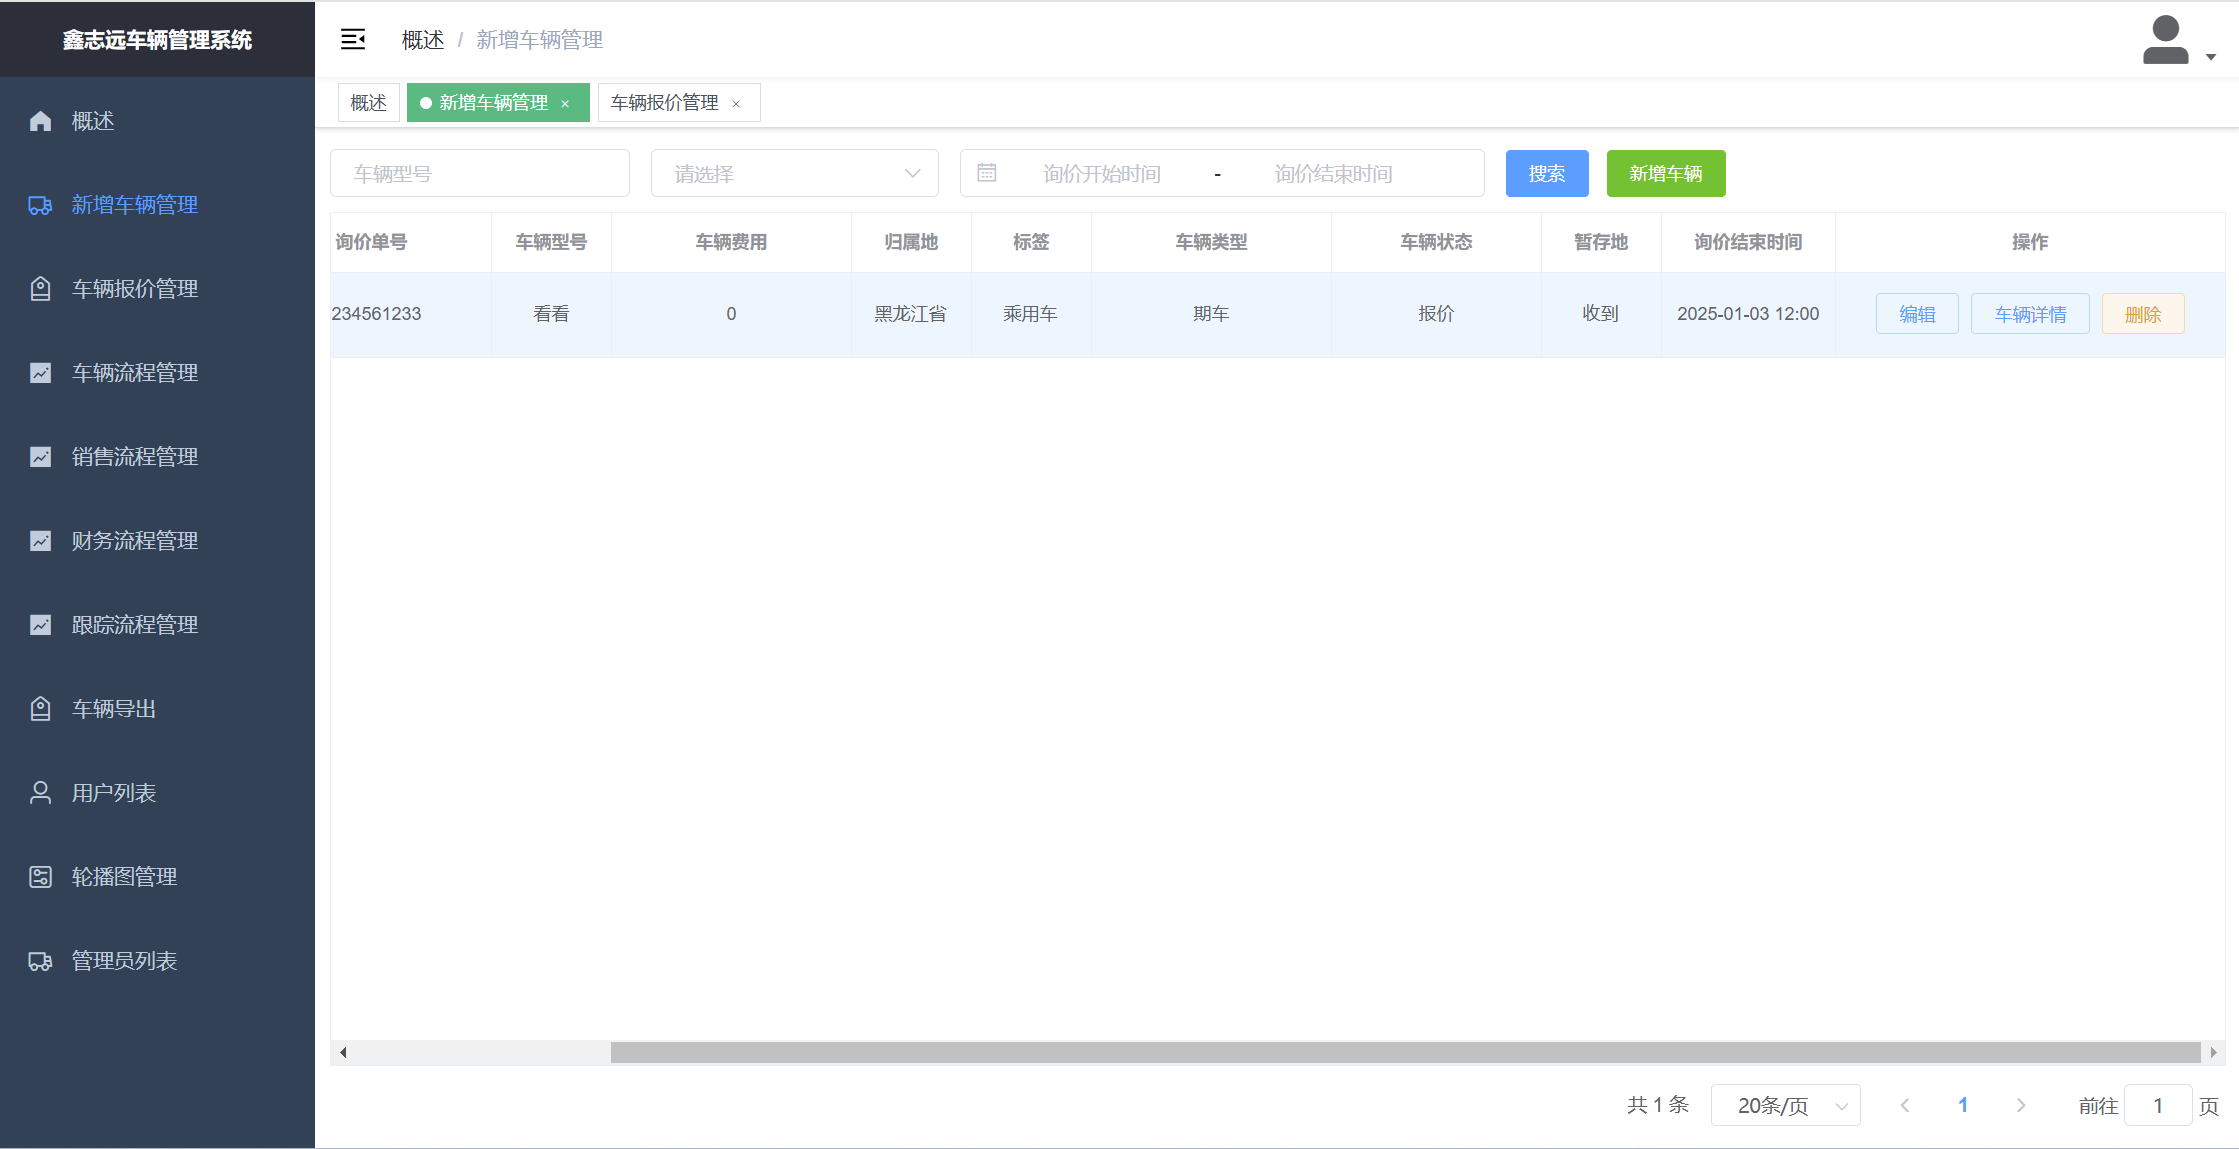This screenshot has height=1149, width=2239.
Task: Click the chart icon beside 跟踪流程管理
Action: 40,625
